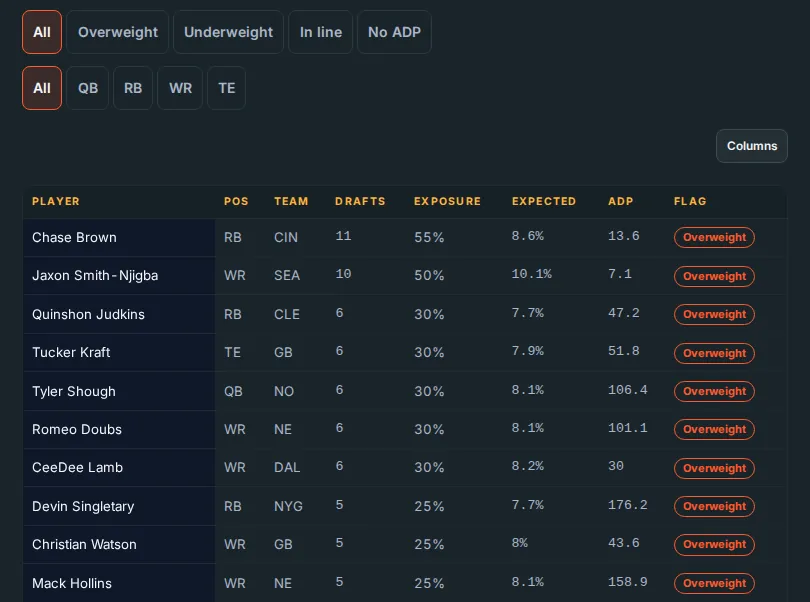Click ADP value 106.4
810x602 pixels.
(628, 390)
